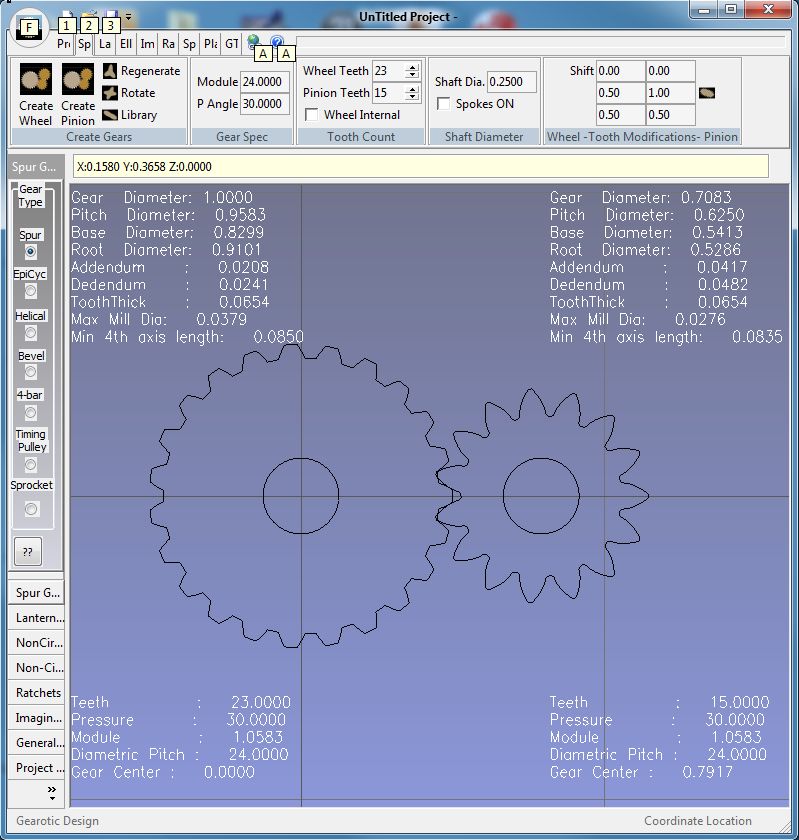Switch to the La ribbon tab

tap(105, 44)
